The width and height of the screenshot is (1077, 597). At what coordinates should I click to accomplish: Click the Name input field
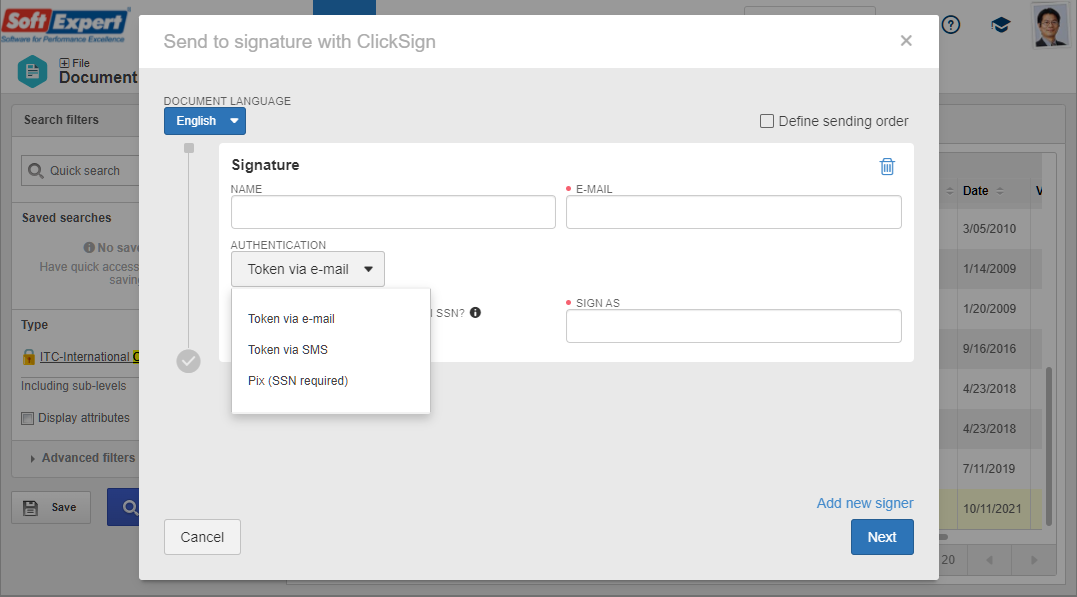pyautogui.click(x=393, y=212)
